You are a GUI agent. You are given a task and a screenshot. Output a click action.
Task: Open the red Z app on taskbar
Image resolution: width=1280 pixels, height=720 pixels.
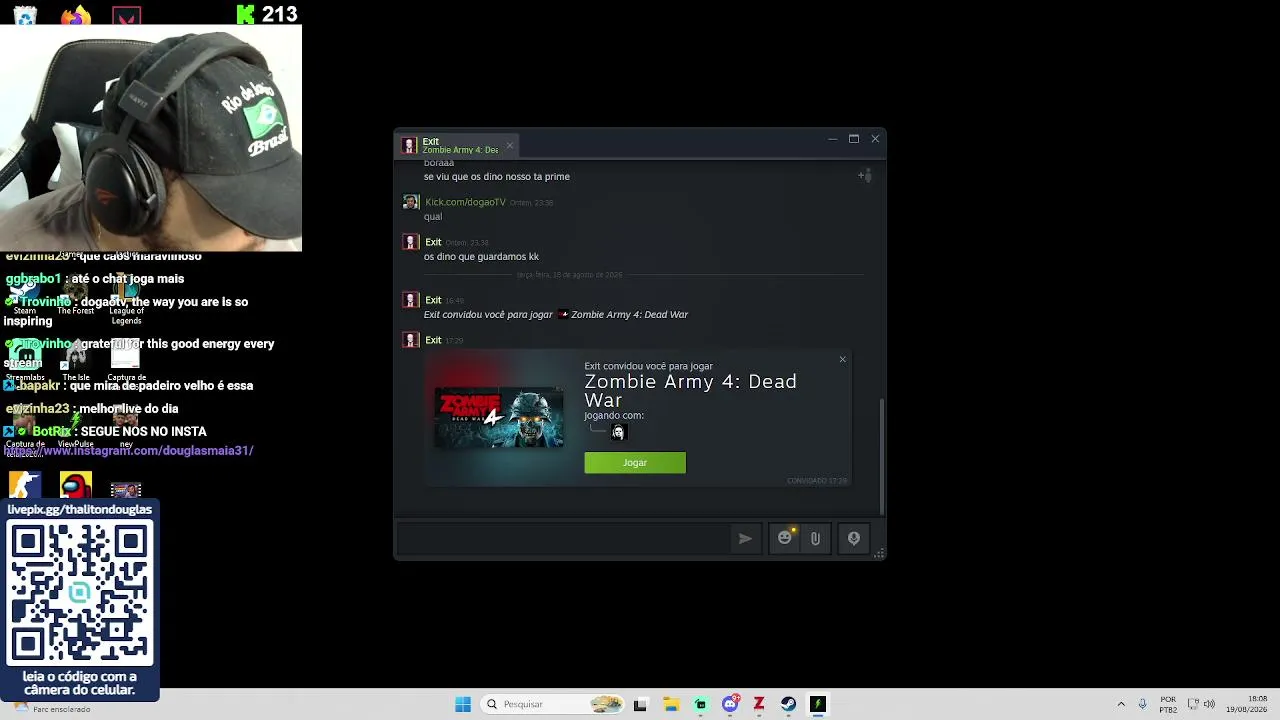[759, 704]
